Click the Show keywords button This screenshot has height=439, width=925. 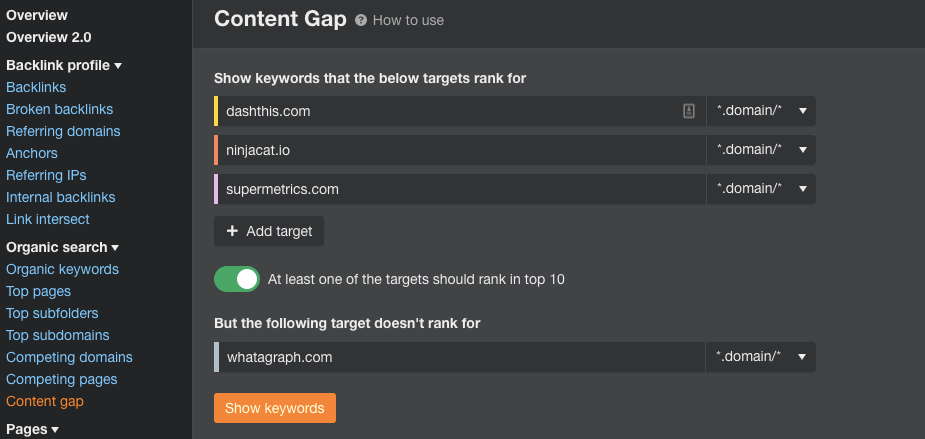[275, 408]
